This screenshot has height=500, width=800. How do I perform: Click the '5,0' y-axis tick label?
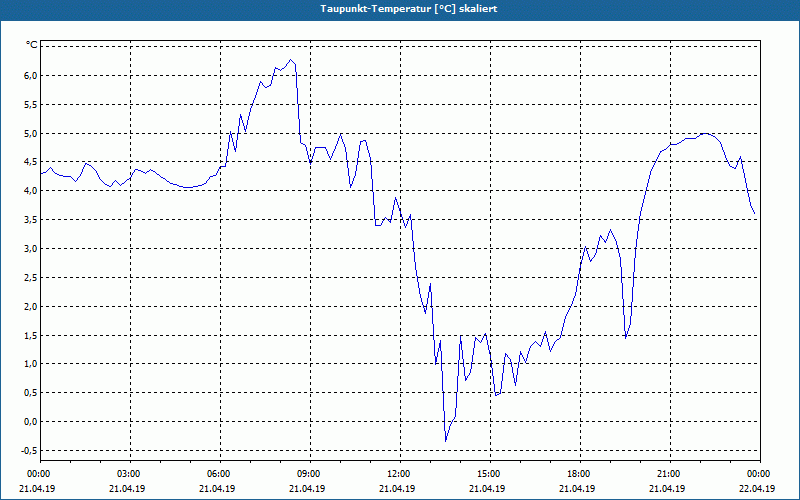tap(31, 133)
